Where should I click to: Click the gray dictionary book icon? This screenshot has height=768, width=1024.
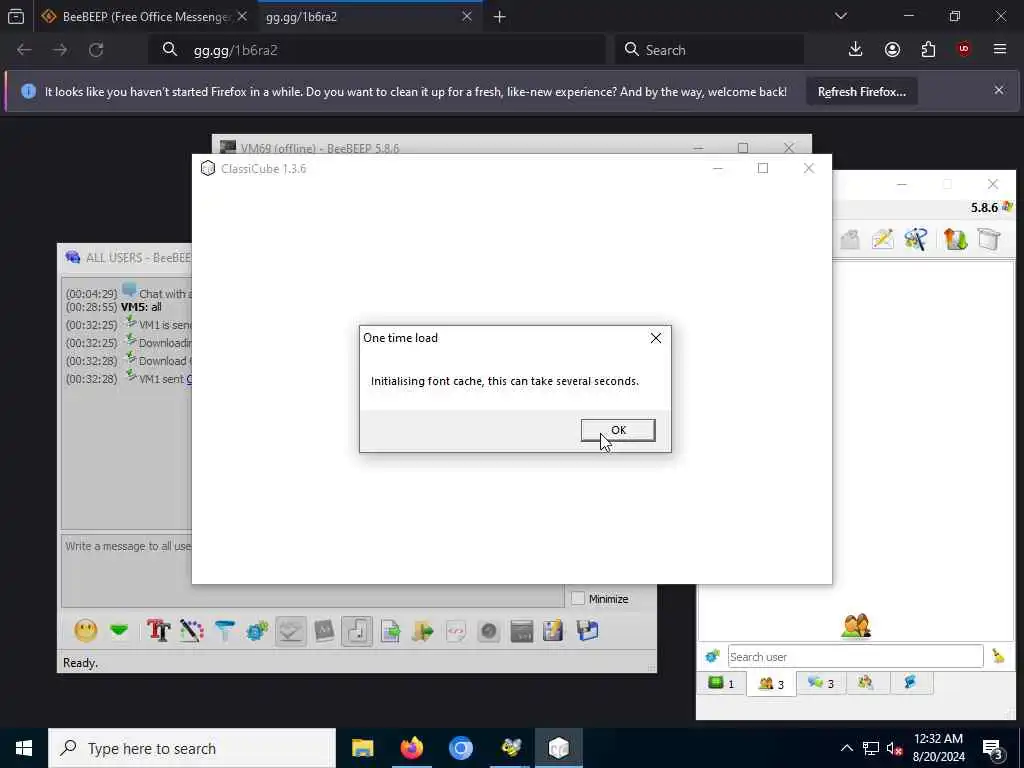point(324,631)
